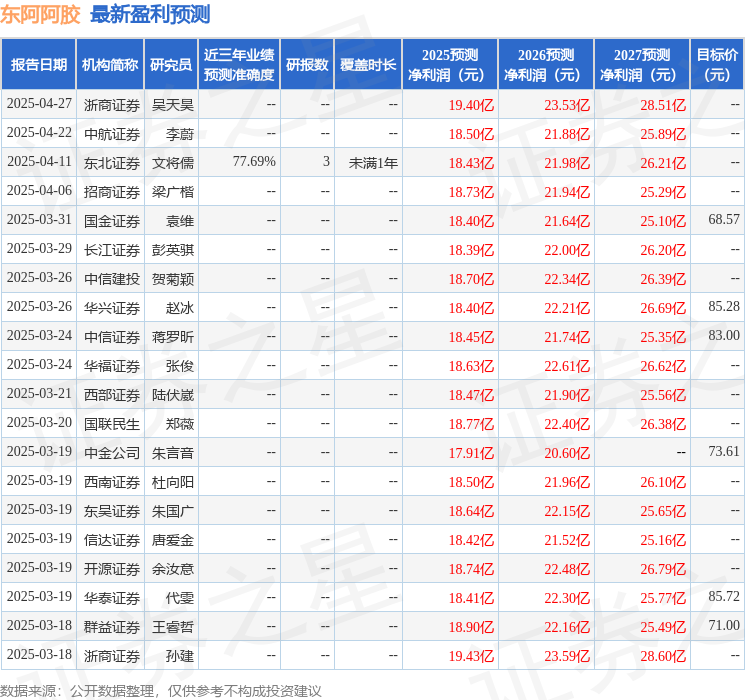Select the 机构简称 column header
Image resolution: width=745 pixels, height=700 pixels.
[x=110, y=65]
